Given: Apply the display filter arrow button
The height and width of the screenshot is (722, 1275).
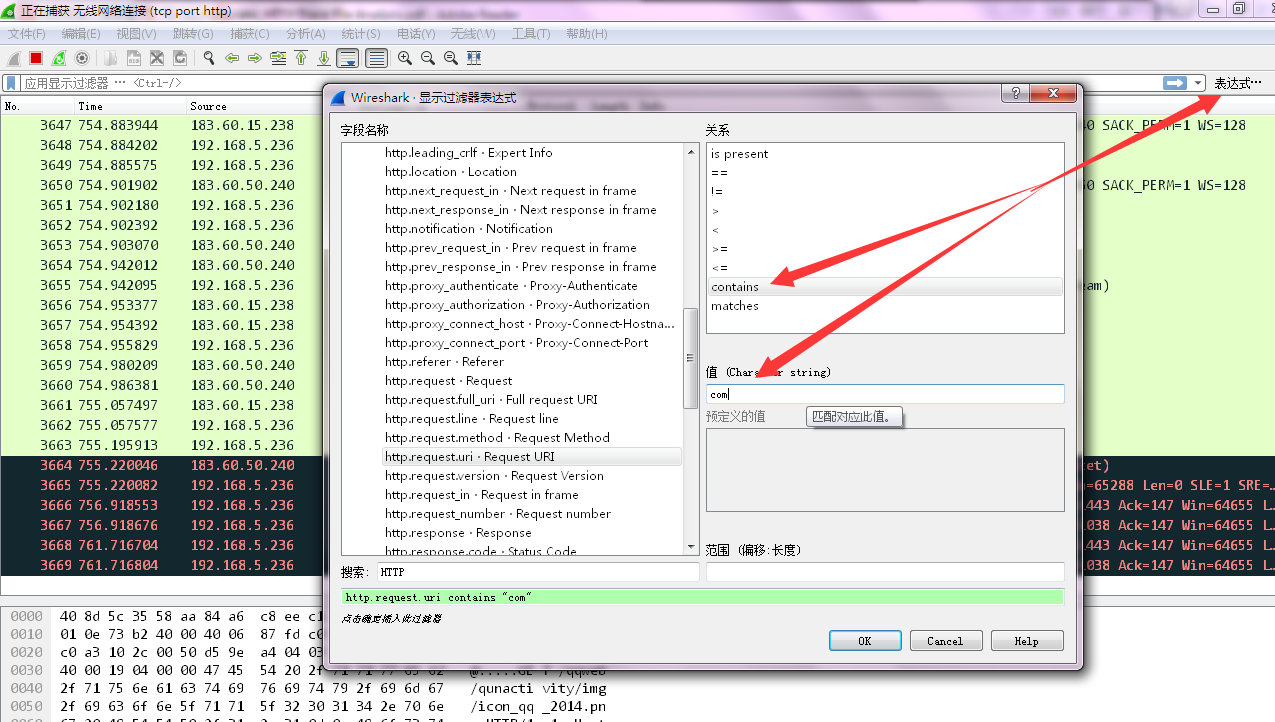Looking at the screenshot, I should click(1174, 83).
